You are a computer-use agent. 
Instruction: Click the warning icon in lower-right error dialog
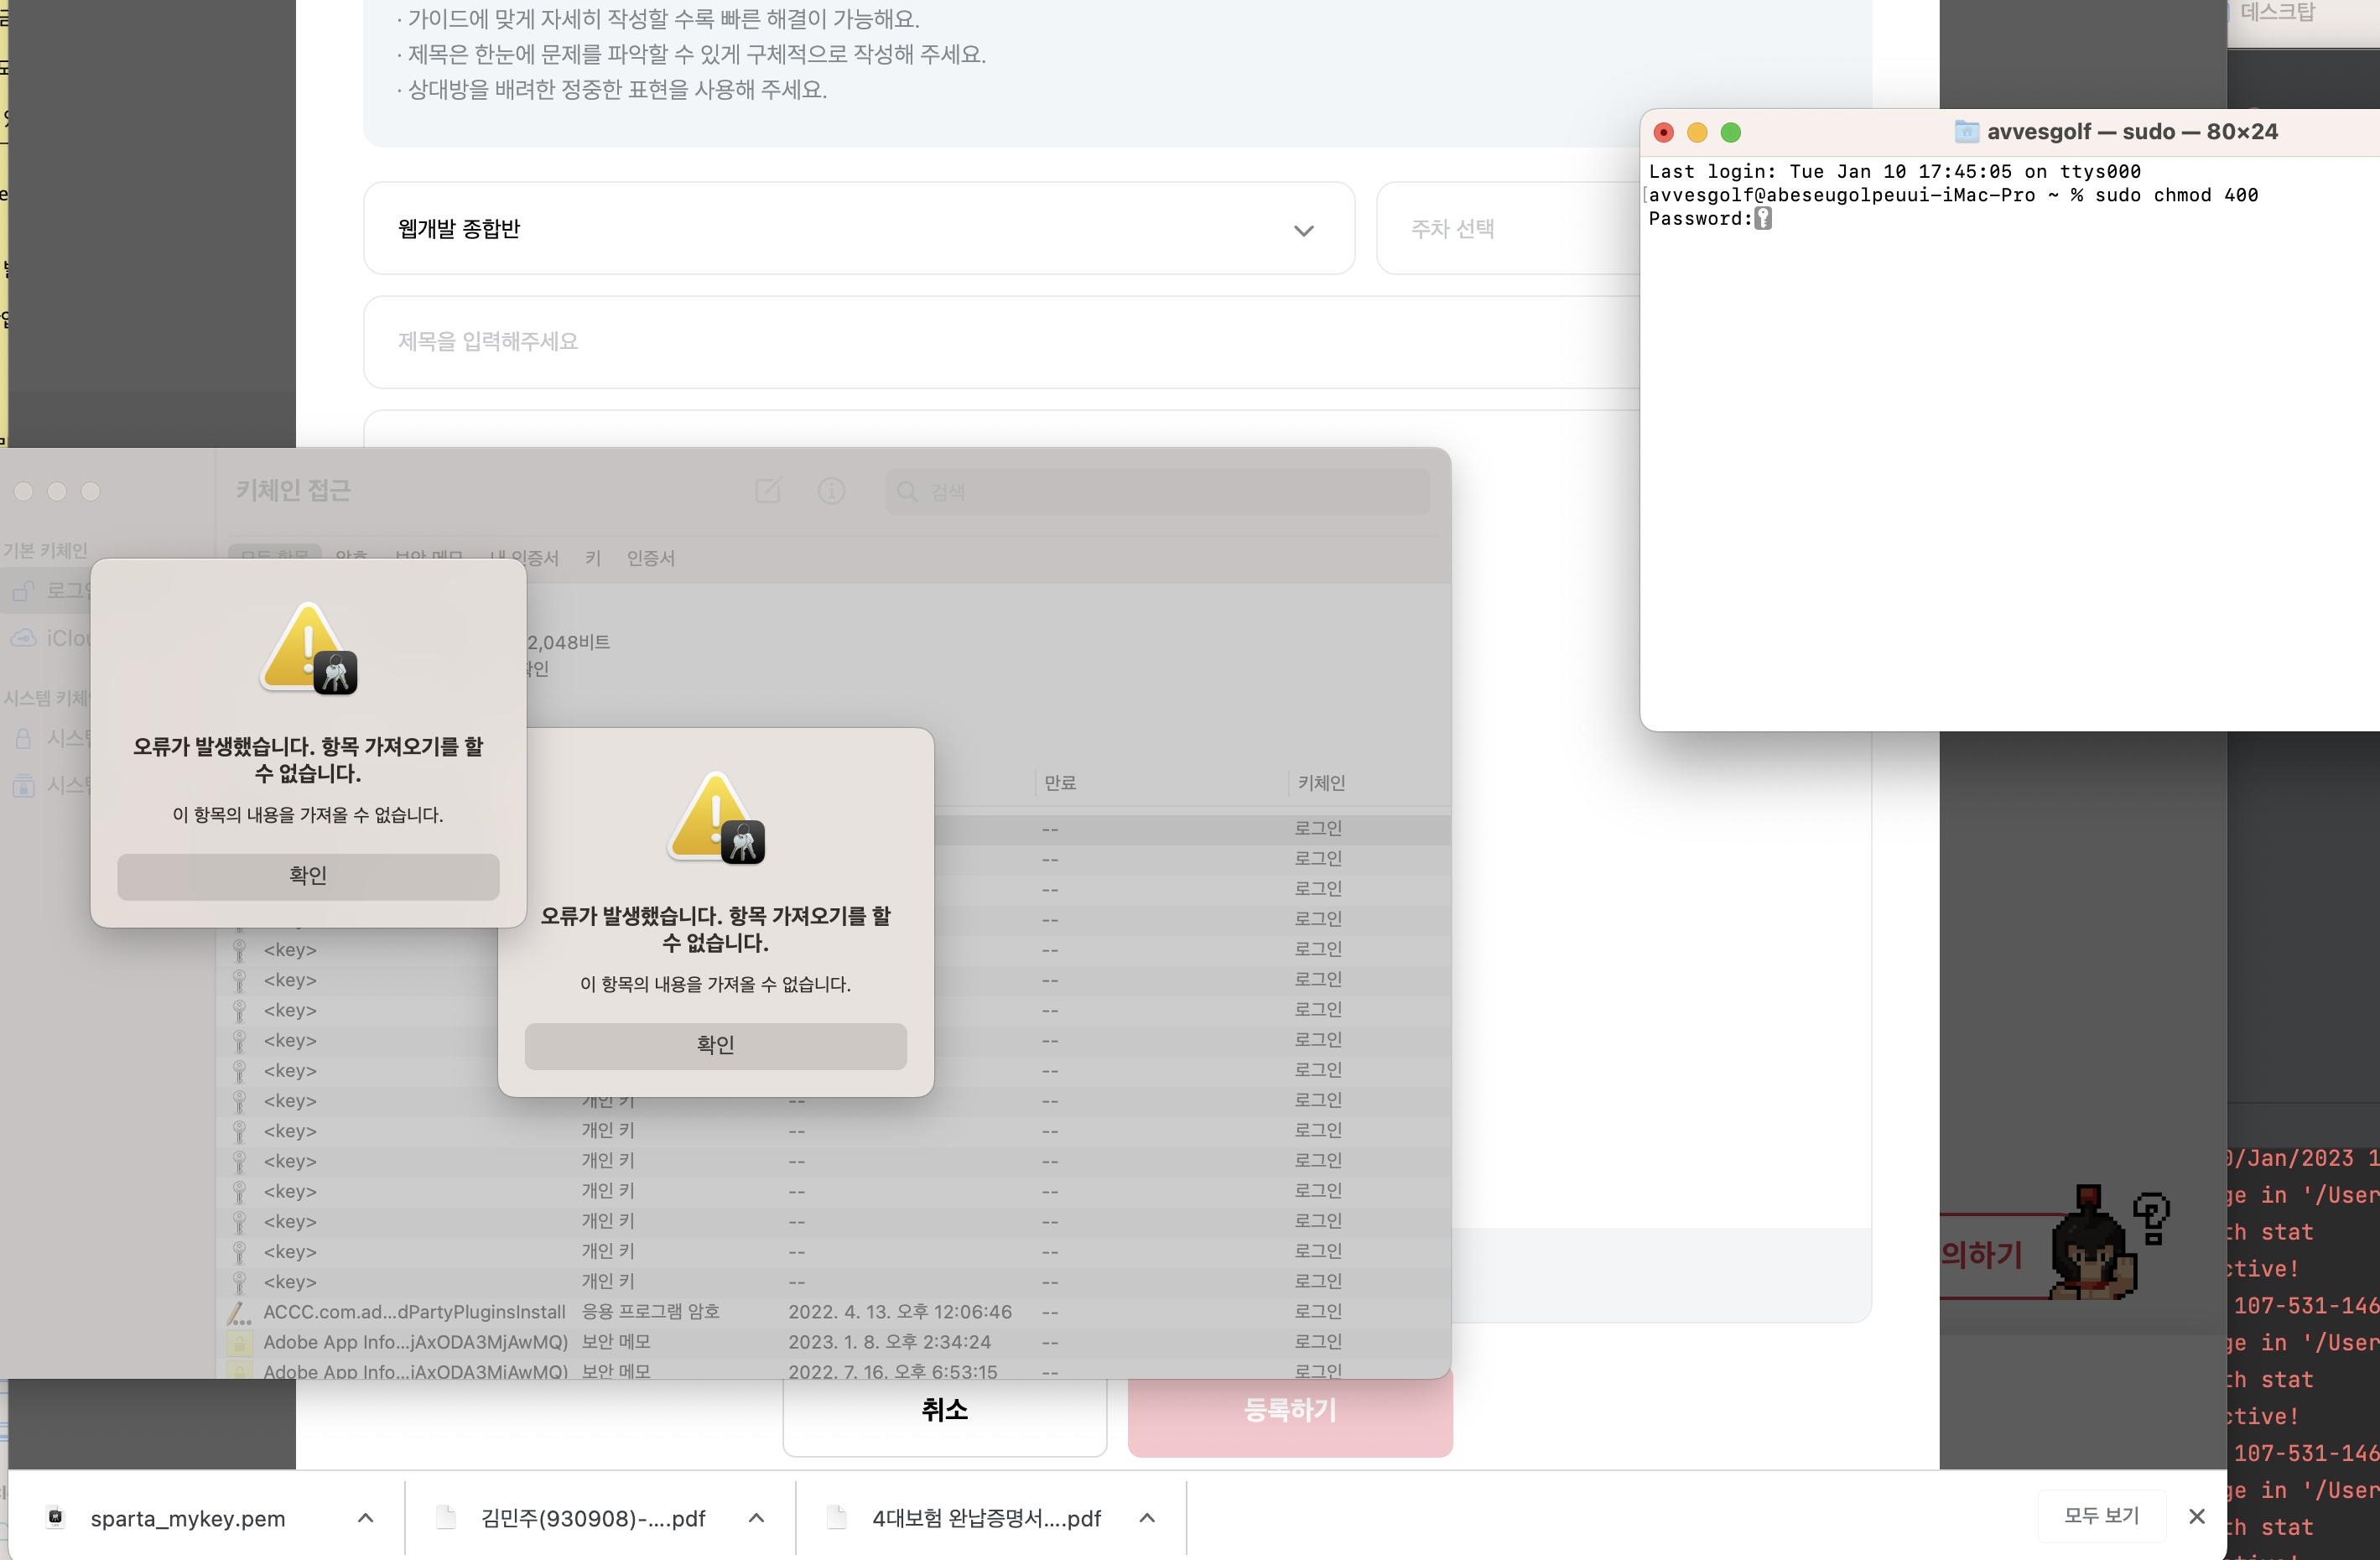(716, 818)
